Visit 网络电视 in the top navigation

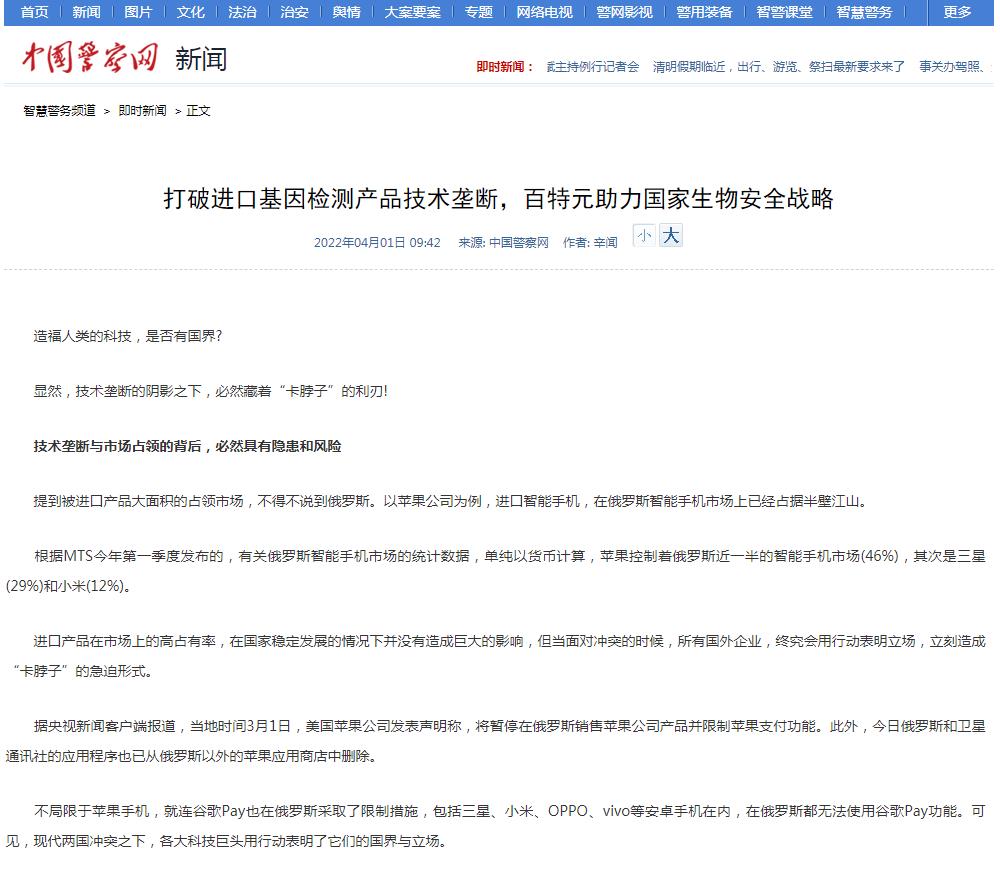[545, 12]
